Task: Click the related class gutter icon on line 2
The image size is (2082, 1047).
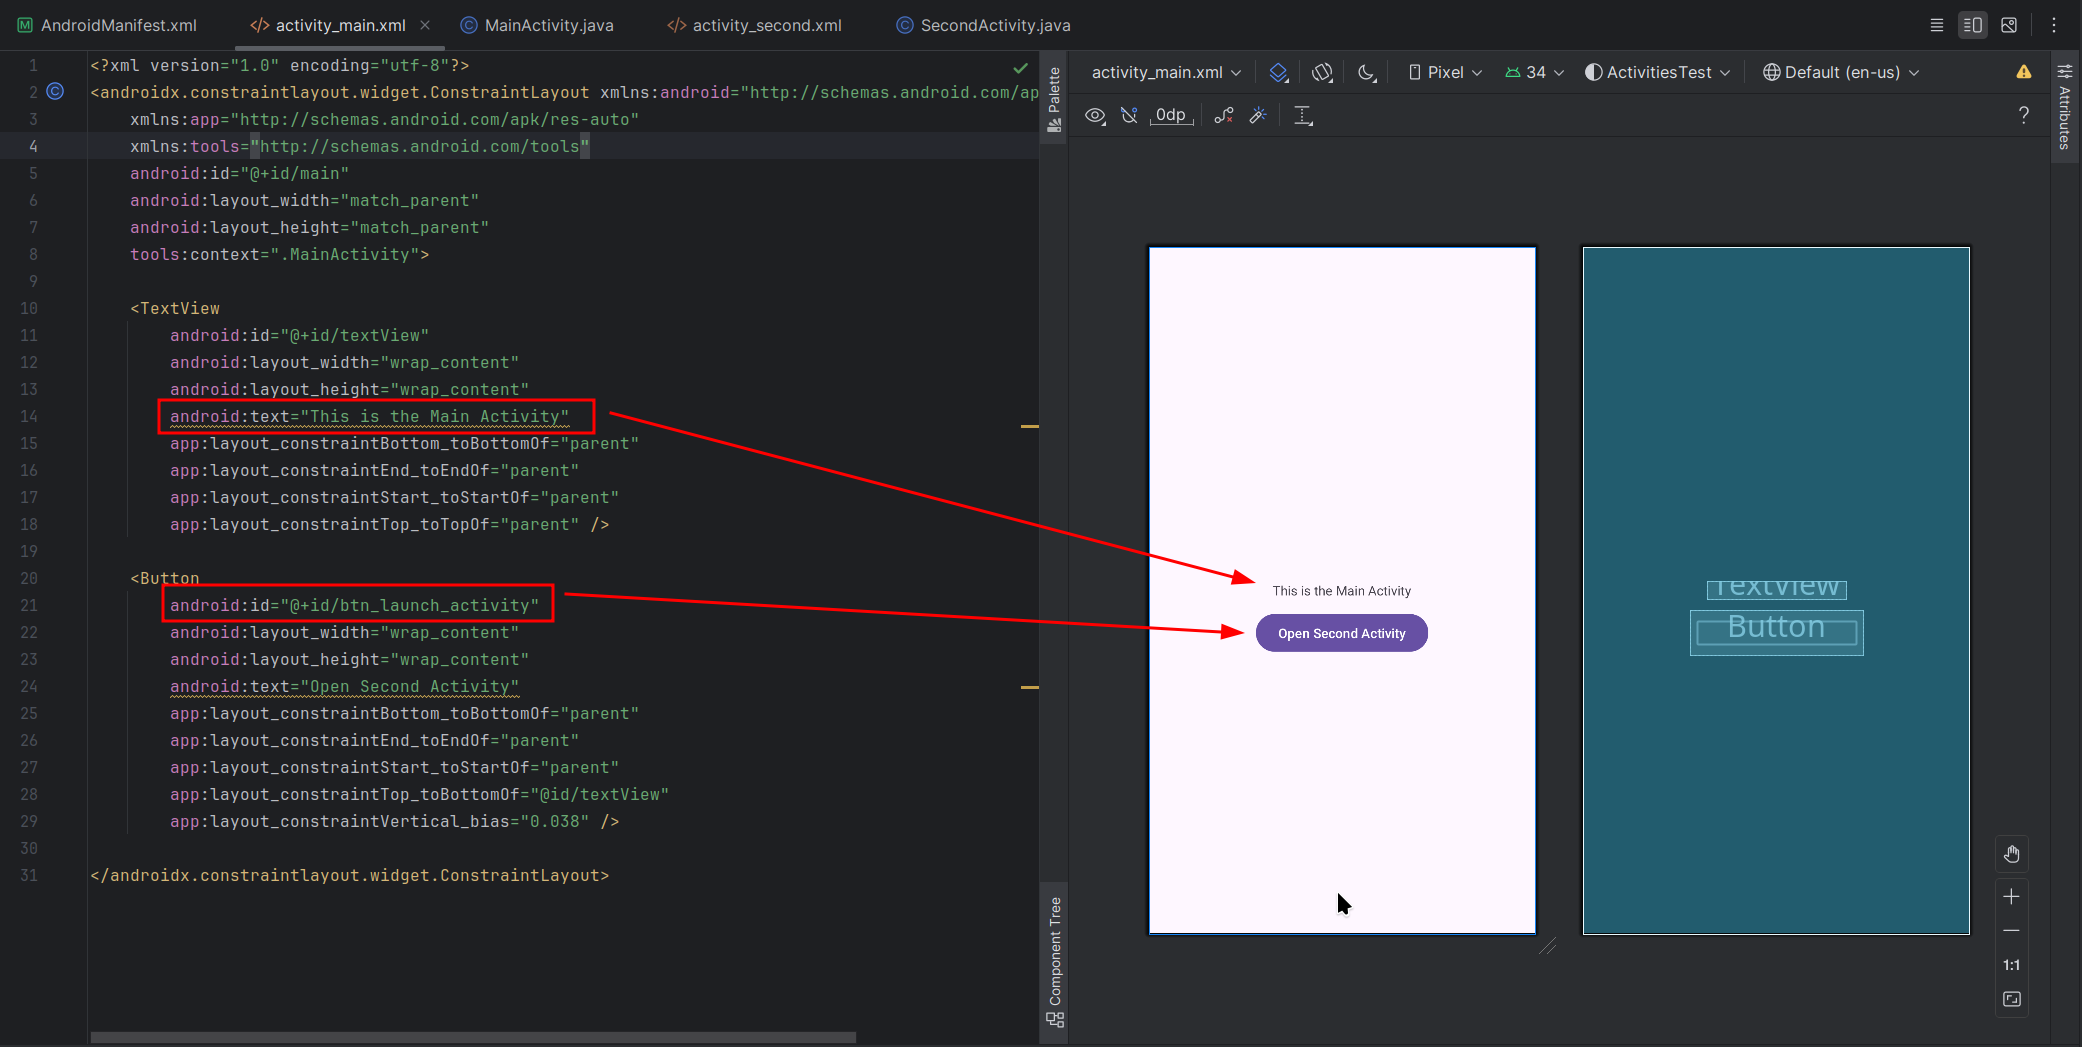Action: click(x=56, y=92)
